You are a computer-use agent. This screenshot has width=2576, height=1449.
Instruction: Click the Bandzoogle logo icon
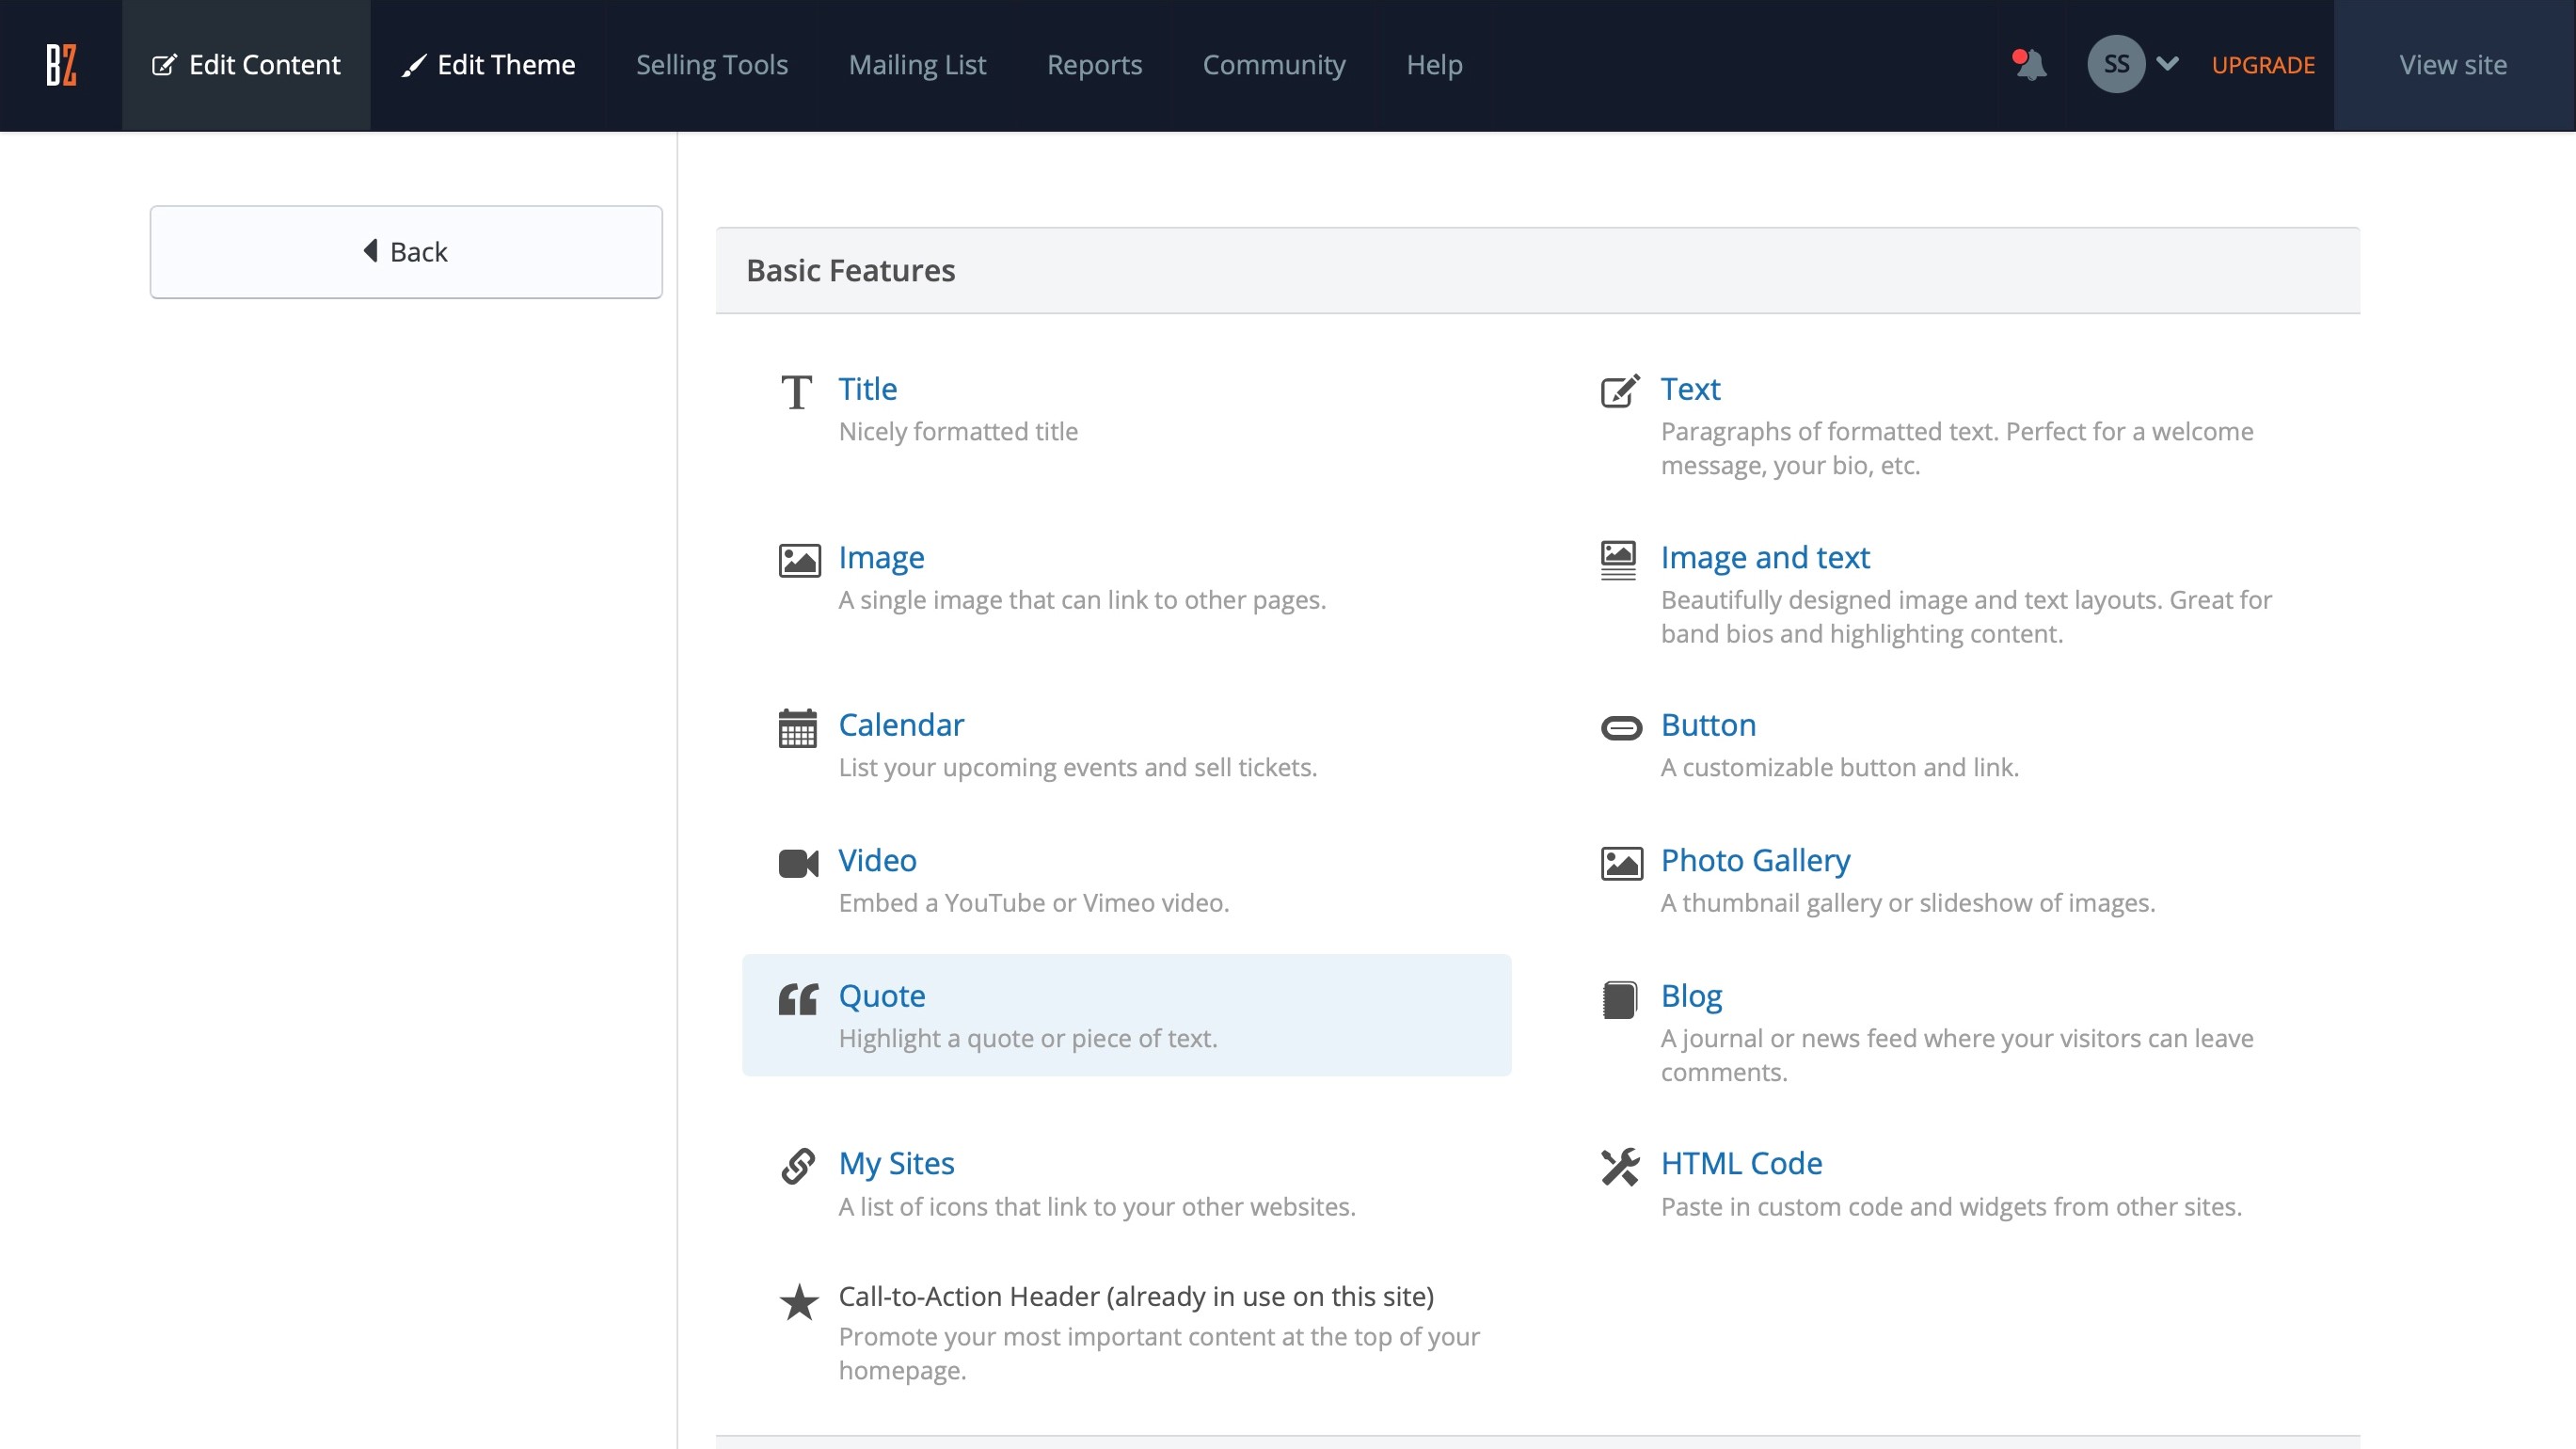point(61,65)
